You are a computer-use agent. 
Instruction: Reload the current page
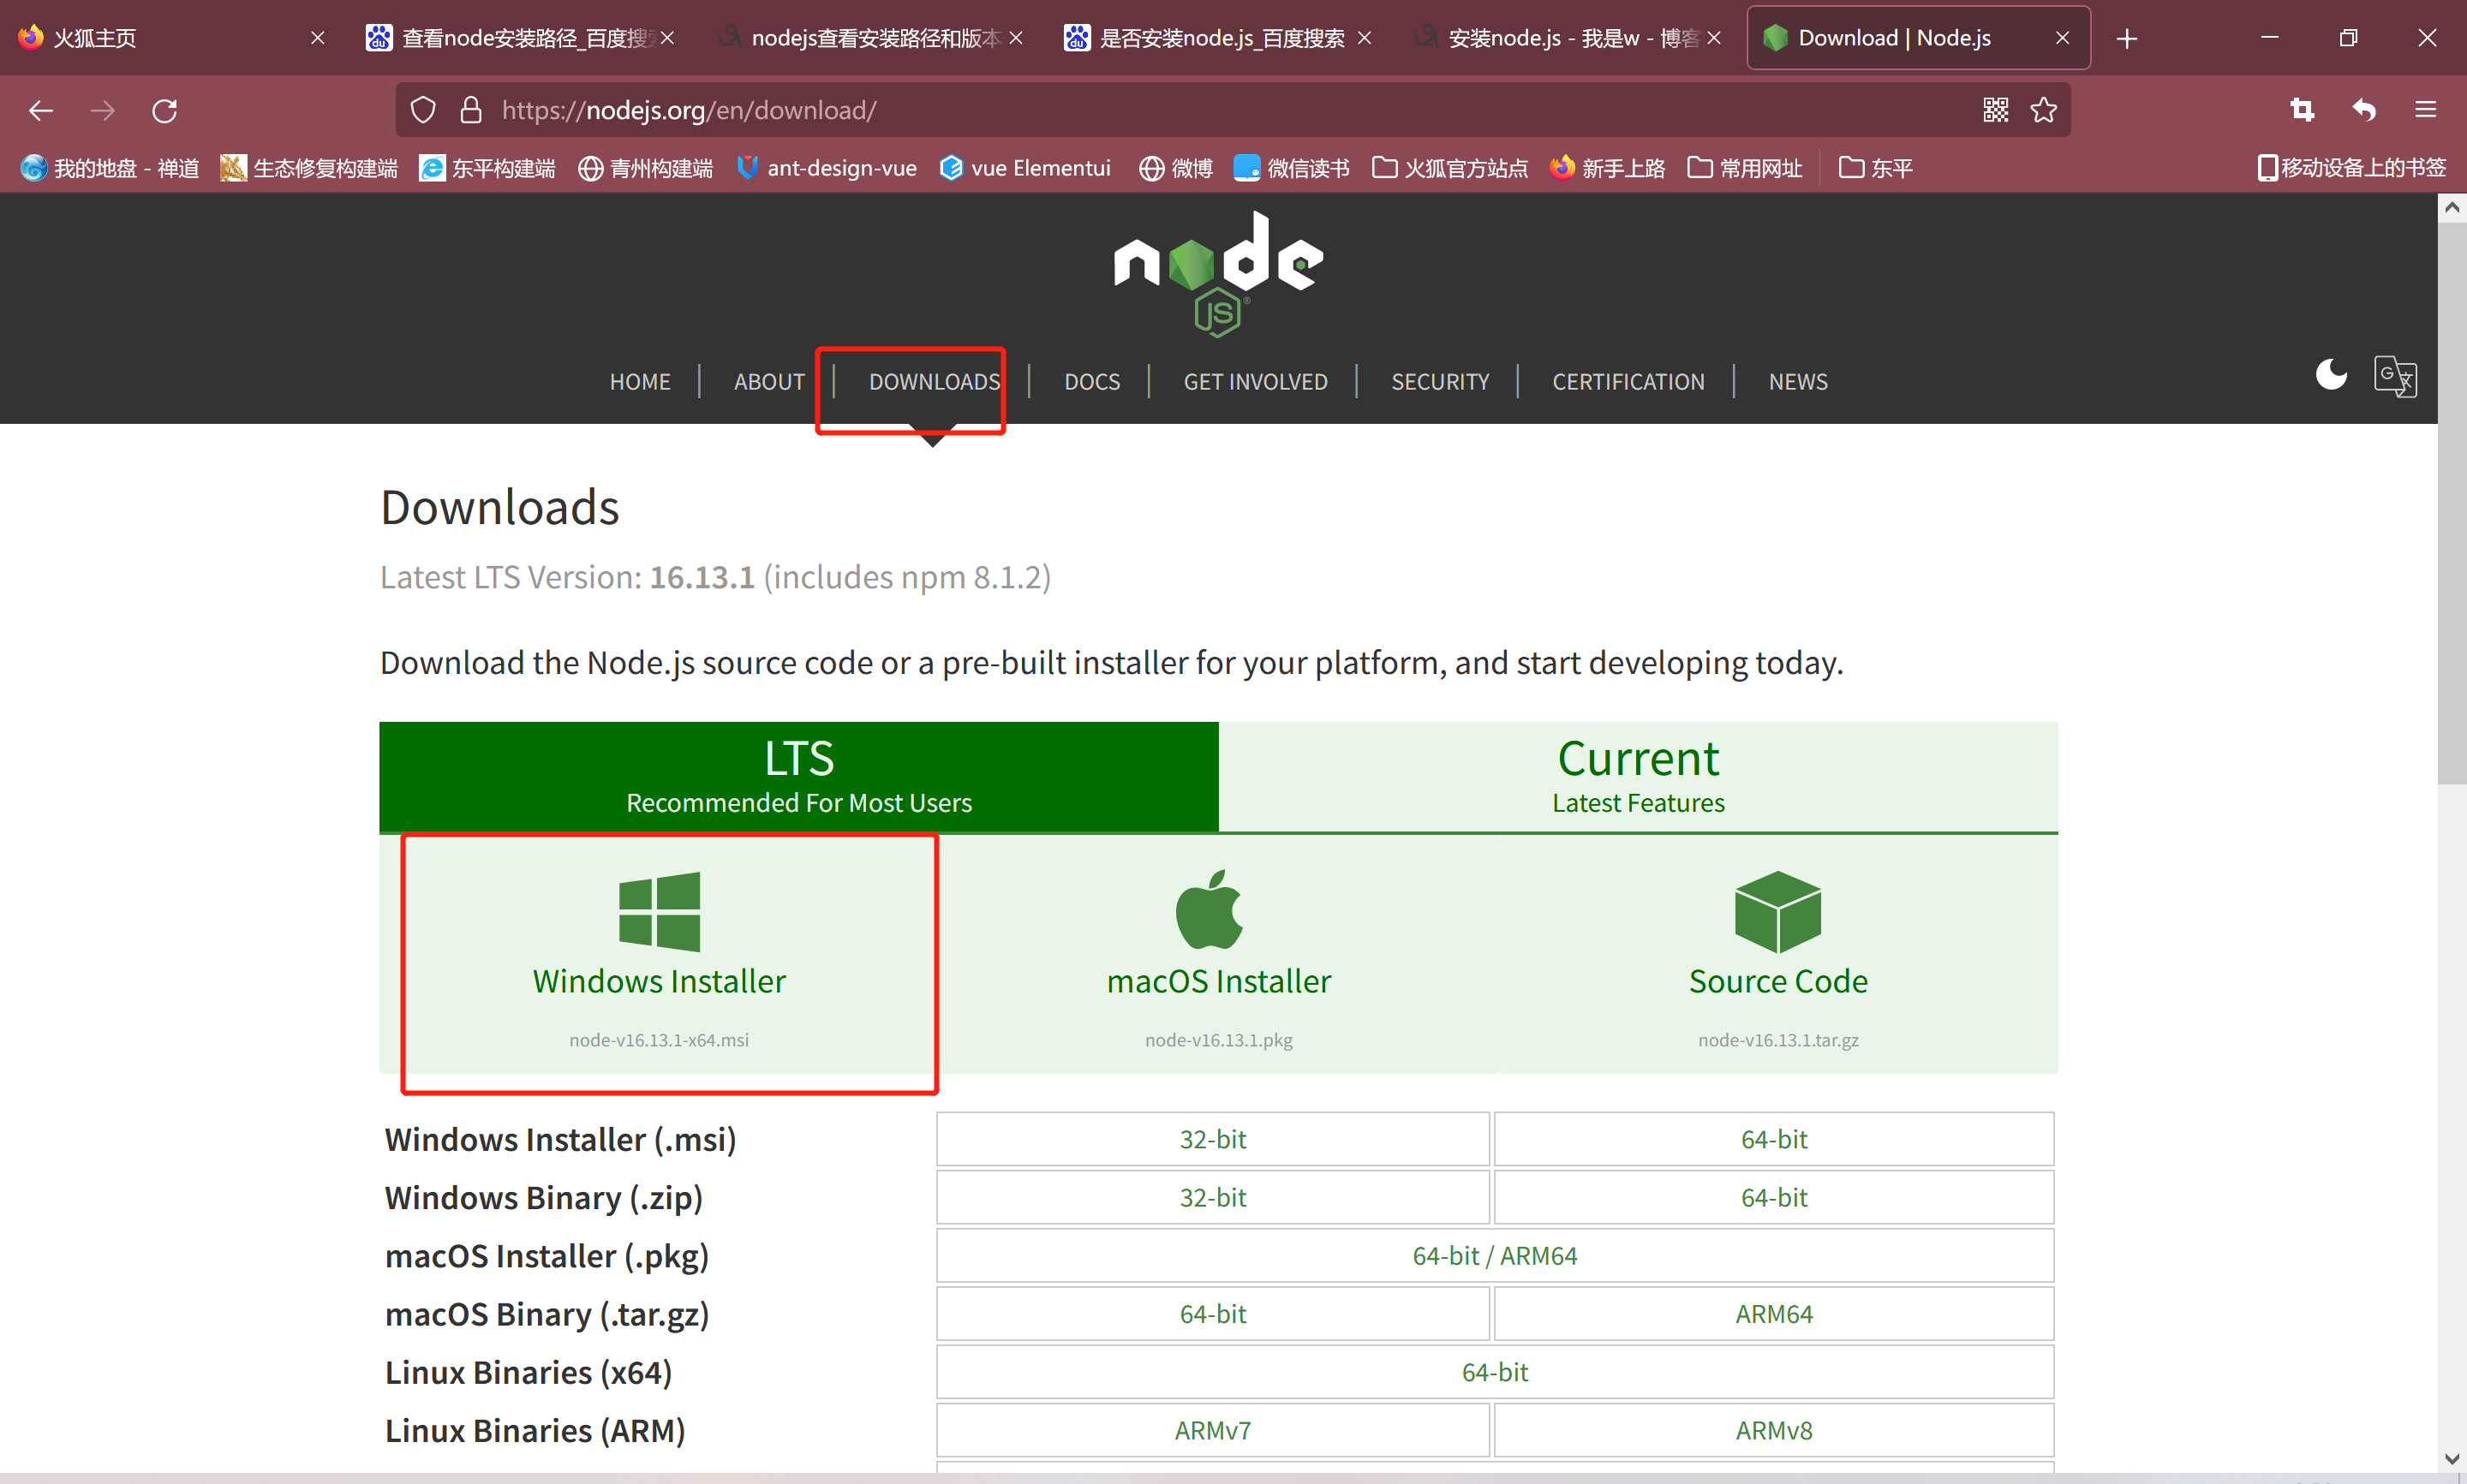pos(165,110)
